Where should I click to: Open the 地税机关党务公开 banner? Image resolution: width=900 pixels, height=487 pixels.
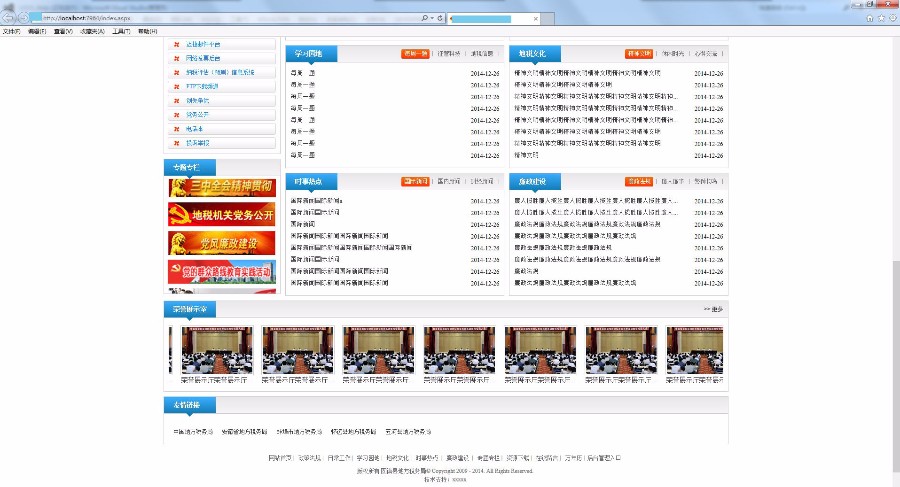coord(222,214)
